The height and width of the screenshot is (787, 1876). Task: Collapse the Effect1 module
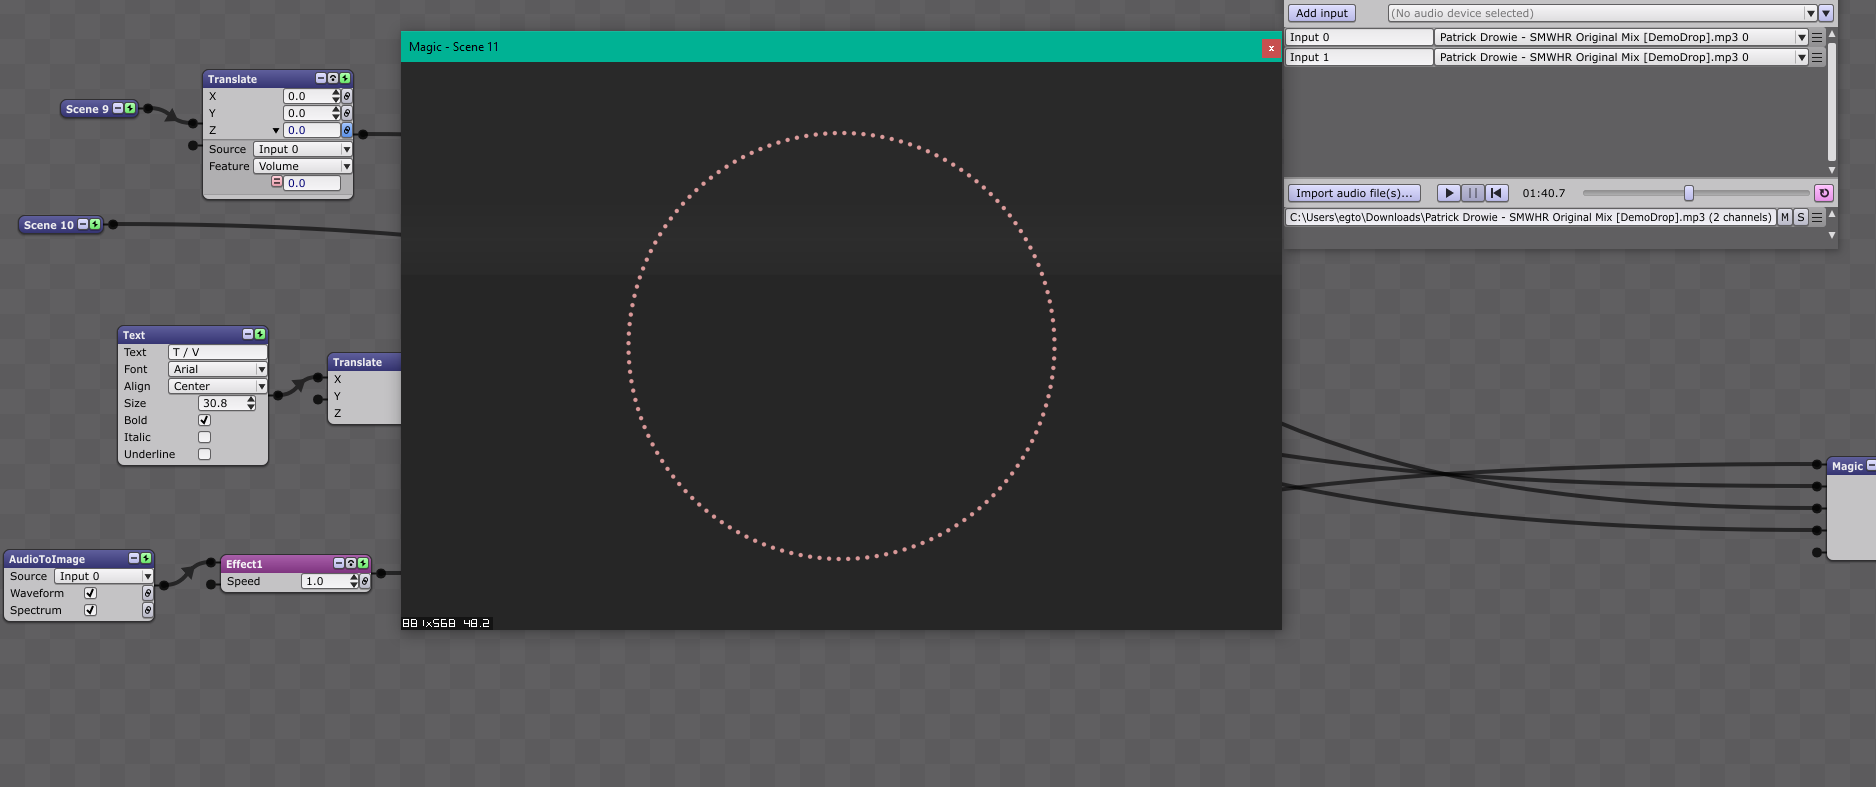point(339,563)
